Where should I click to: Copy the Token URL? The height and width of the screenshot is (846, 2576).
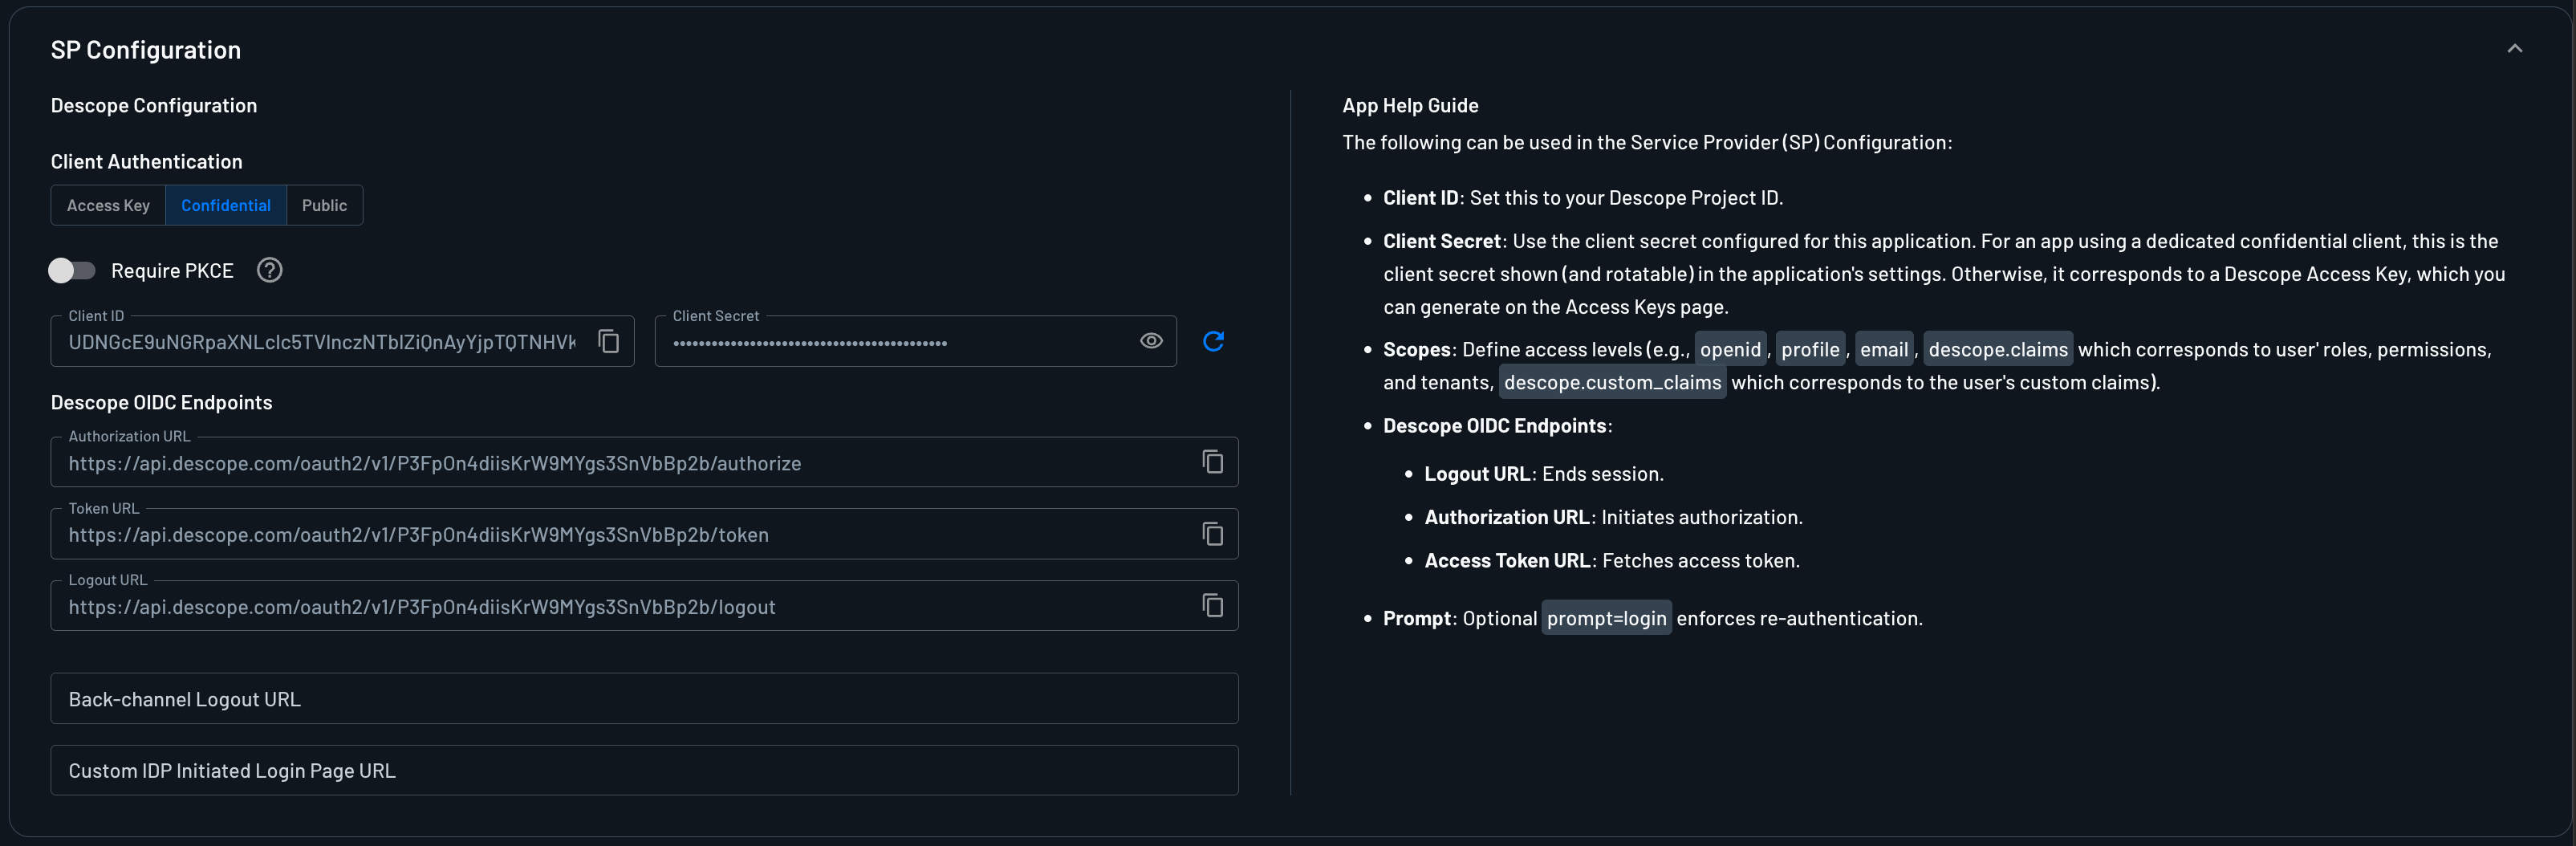click(1212, 534)
